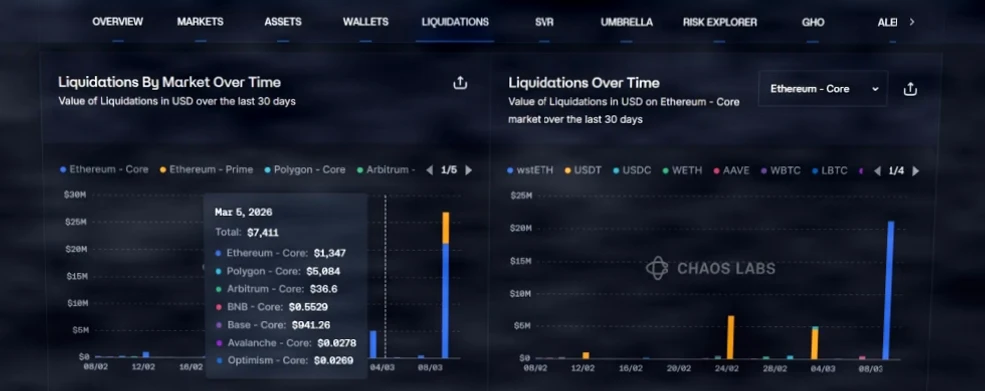Toggle WETH legend series

point(682,170)
